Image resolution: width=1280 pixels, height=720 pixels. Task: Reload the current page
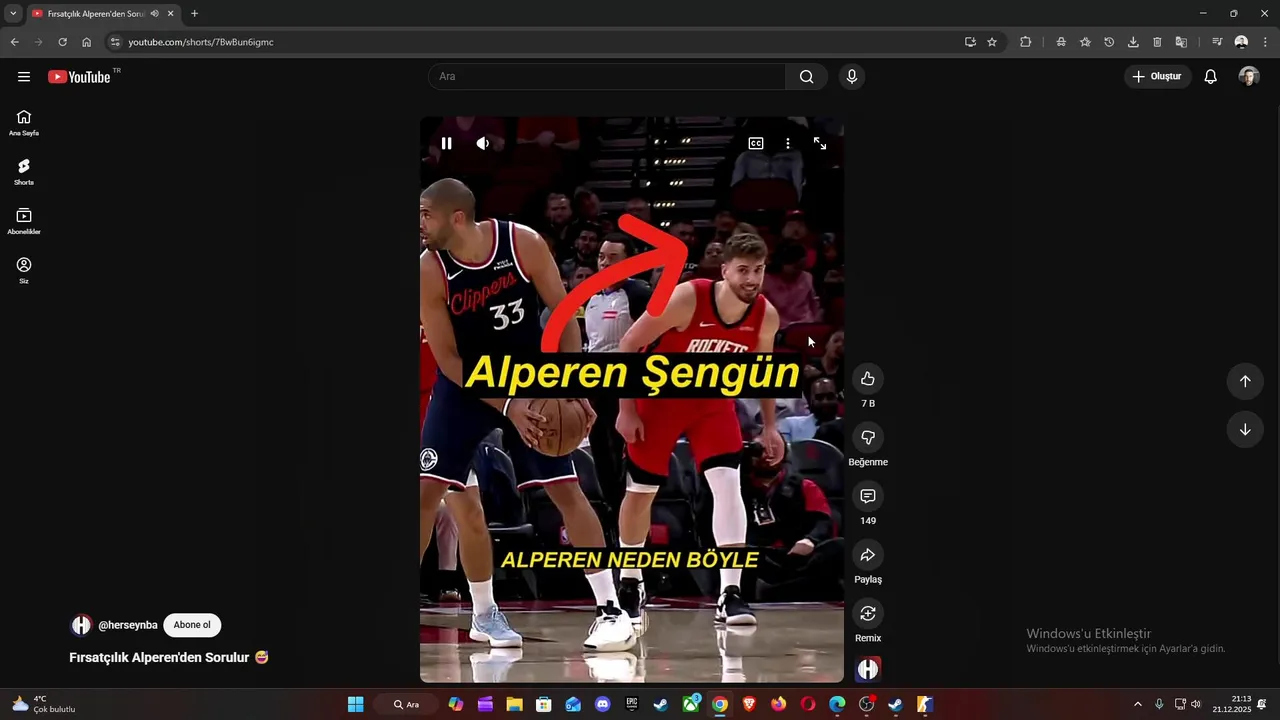click(x=62, y=42)
